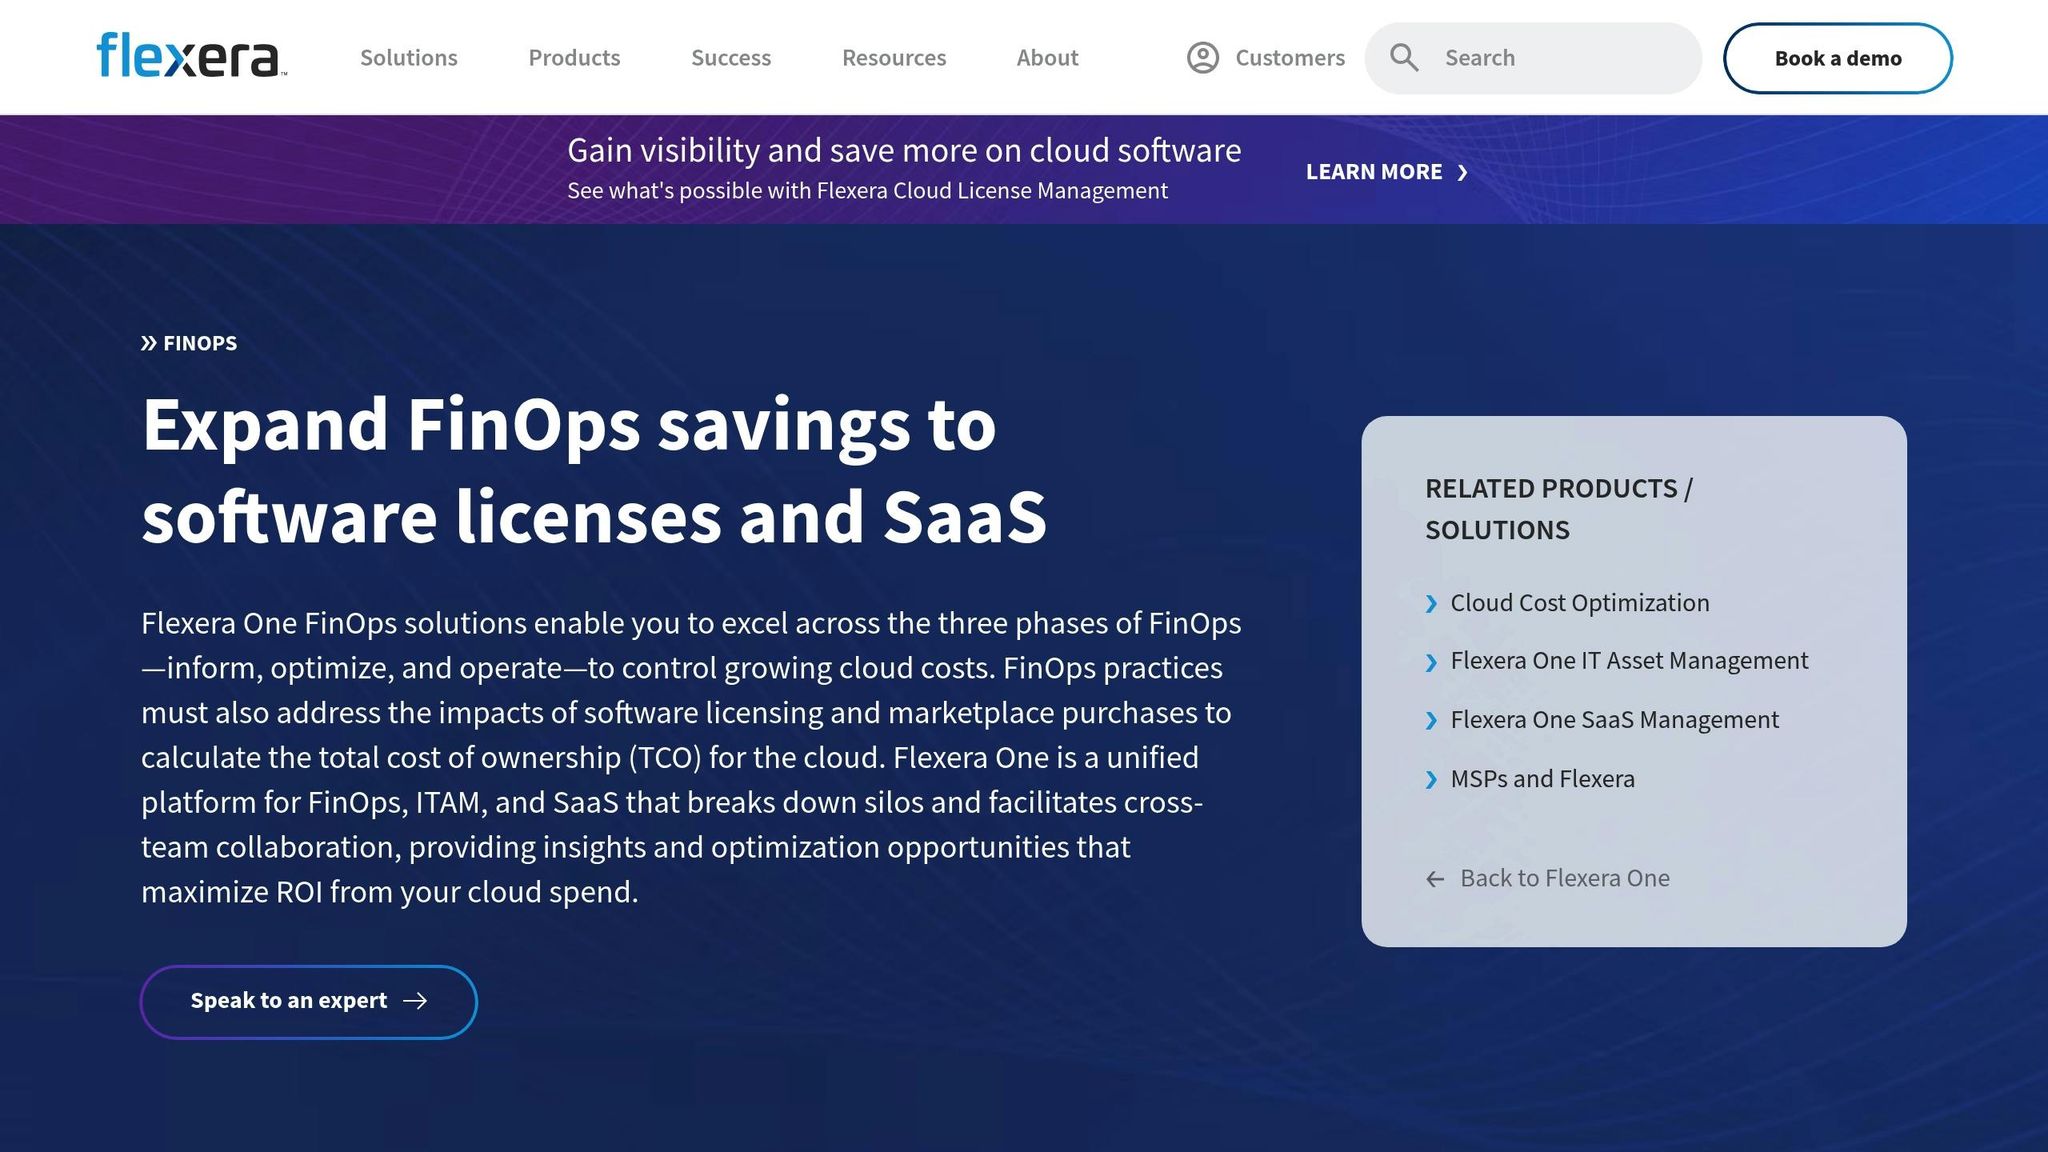Click the magnifying glass search icon
This screenshot has width=2048, height=1152.
(x=1404, y=58)
